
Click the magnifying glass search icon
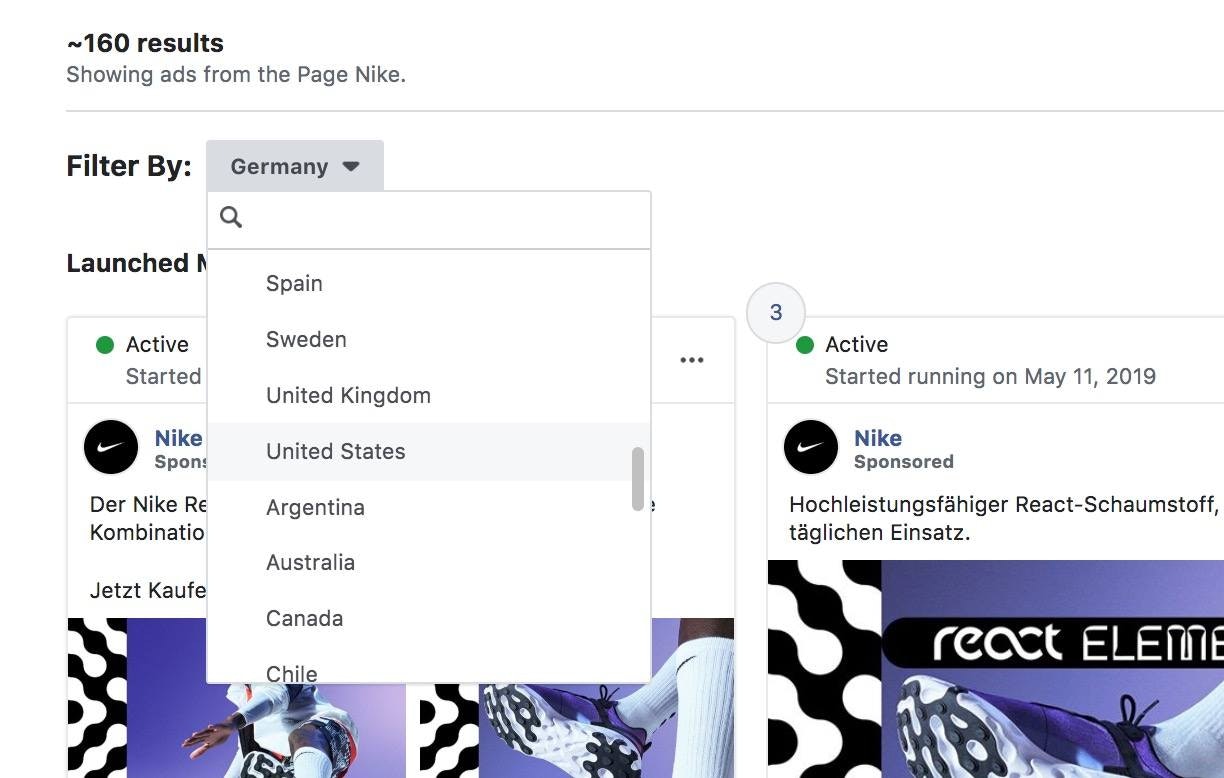[231, 217]
